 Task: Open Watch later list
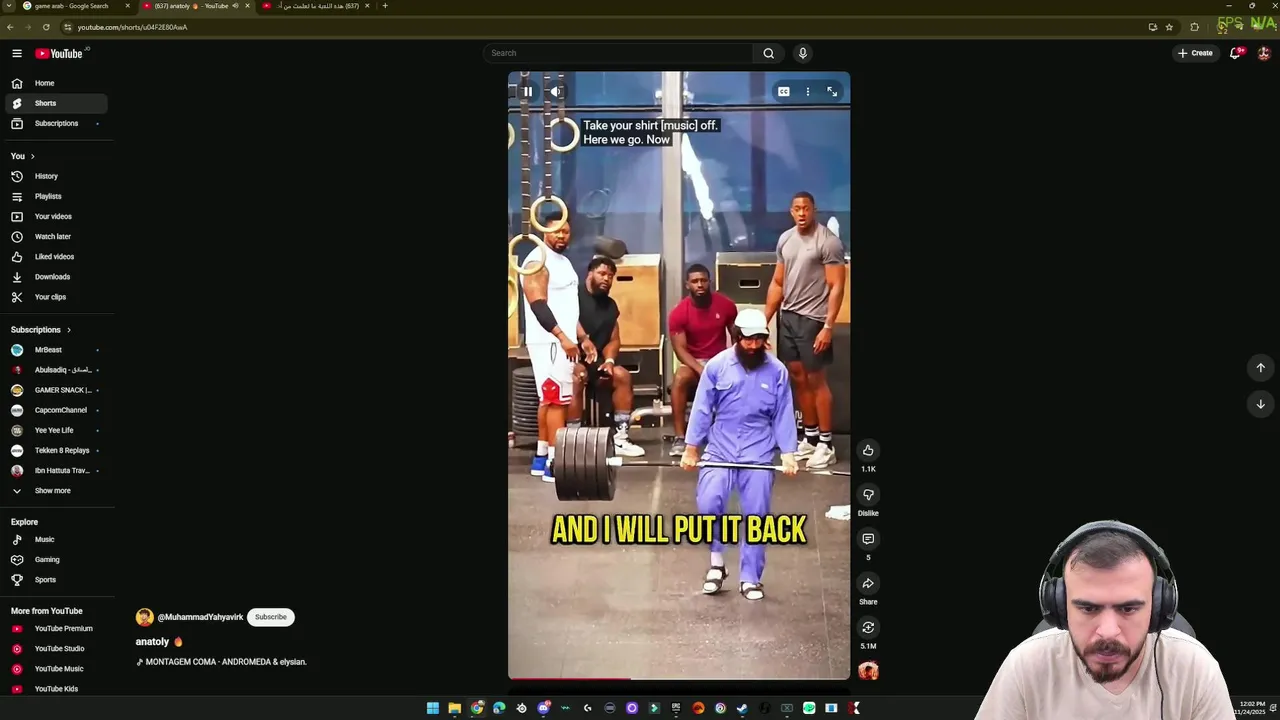click(55, 236)
